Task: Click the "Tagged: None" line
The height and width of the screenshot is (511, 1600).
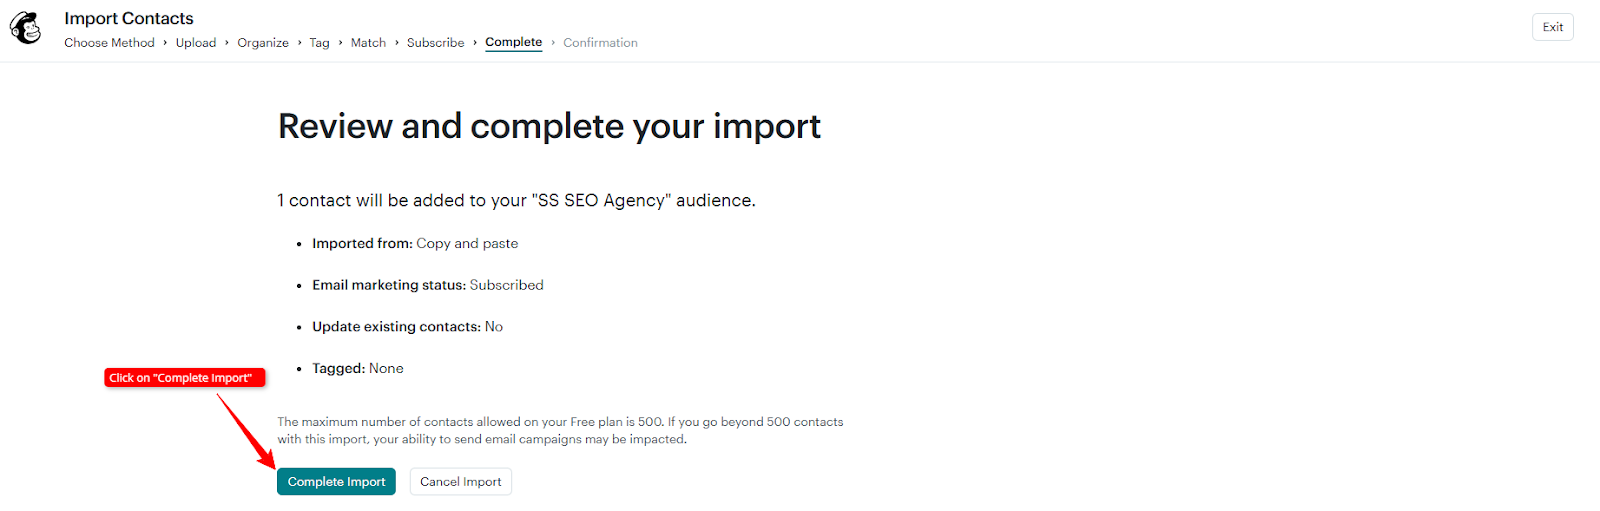Action: (x=358, y=369)
